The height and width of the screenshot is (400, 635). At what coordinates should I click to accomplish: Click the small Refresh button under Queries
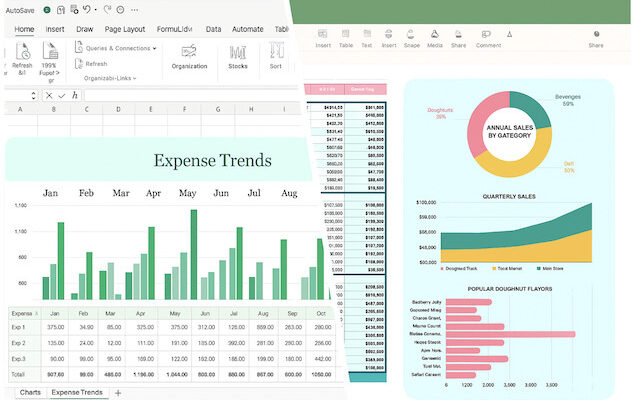click(x=91, y=64)
